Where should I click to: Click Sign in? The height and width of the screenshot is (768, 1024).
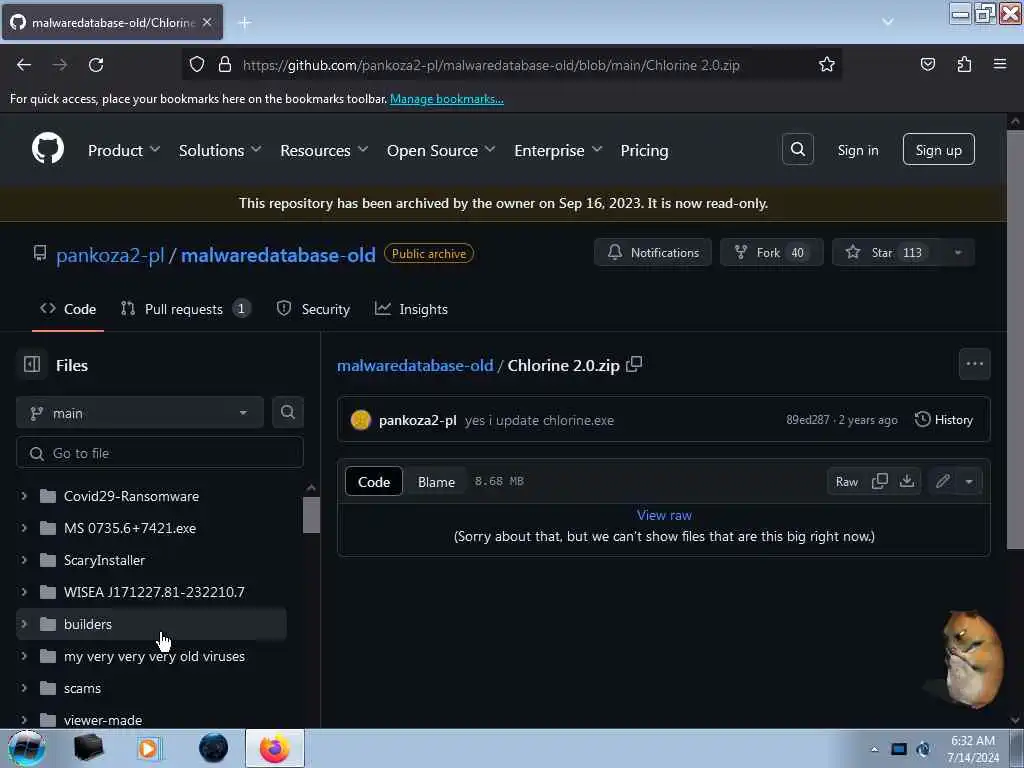(857, 150)
